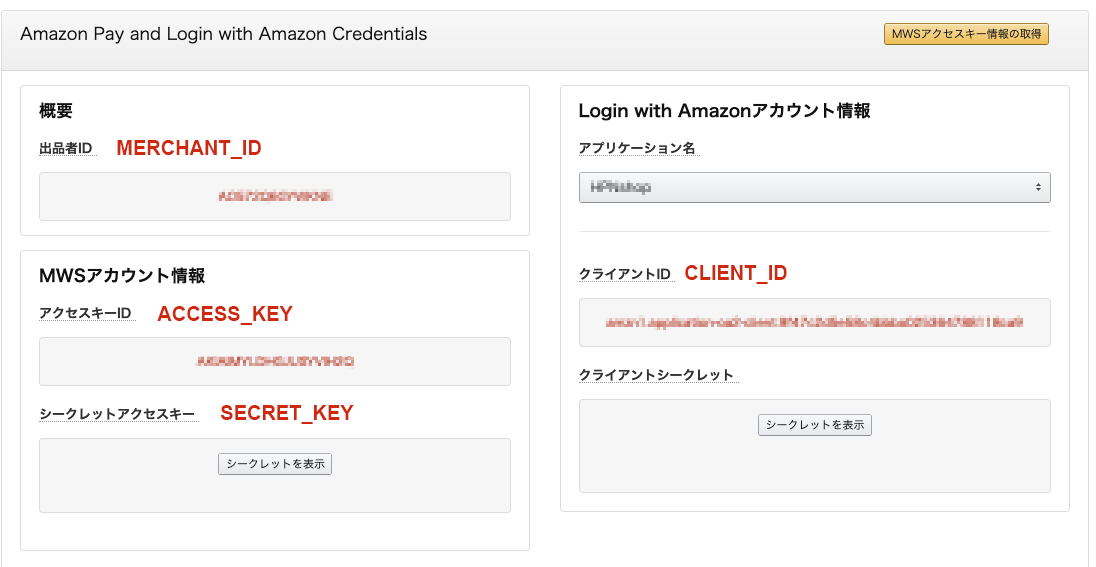Click the Amazon Pay and Login page title
The width and height of the screenshot is (1096, 567).
point(224,34)
